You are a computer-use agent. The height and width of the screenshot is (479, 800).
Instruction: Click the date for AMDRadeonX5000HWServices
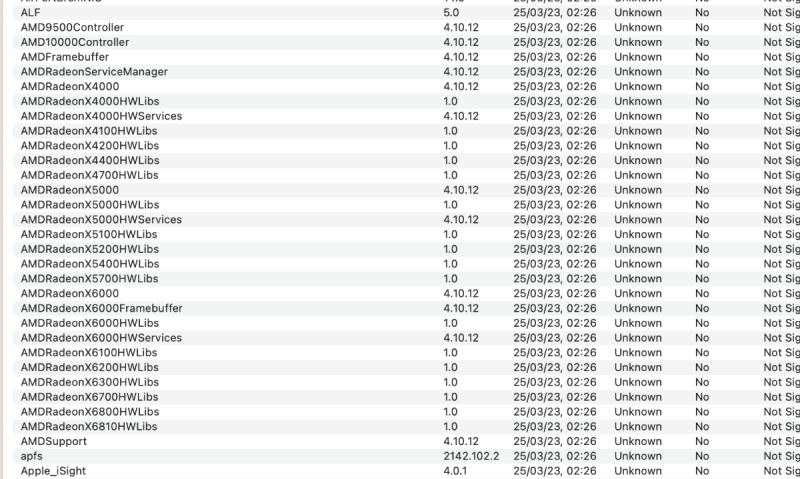555,219
